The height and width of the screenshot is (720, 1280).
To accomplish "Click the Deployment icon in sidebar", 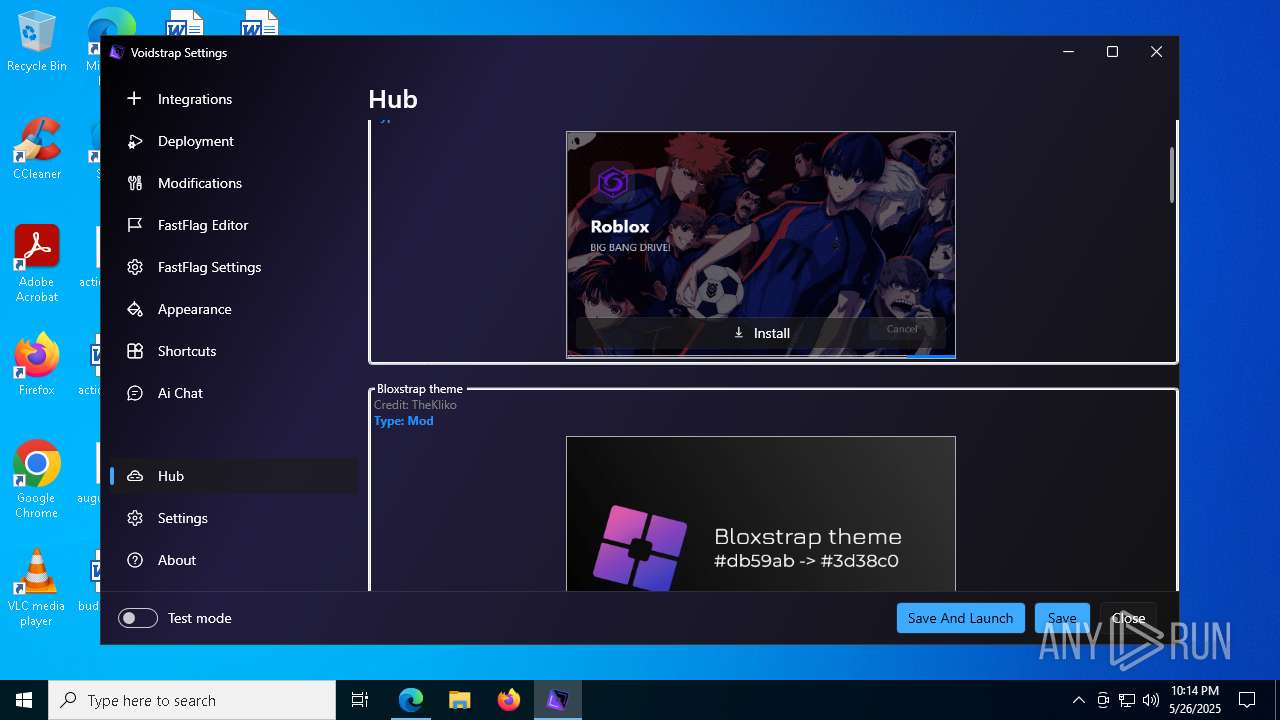I will (x=135, y=141).
